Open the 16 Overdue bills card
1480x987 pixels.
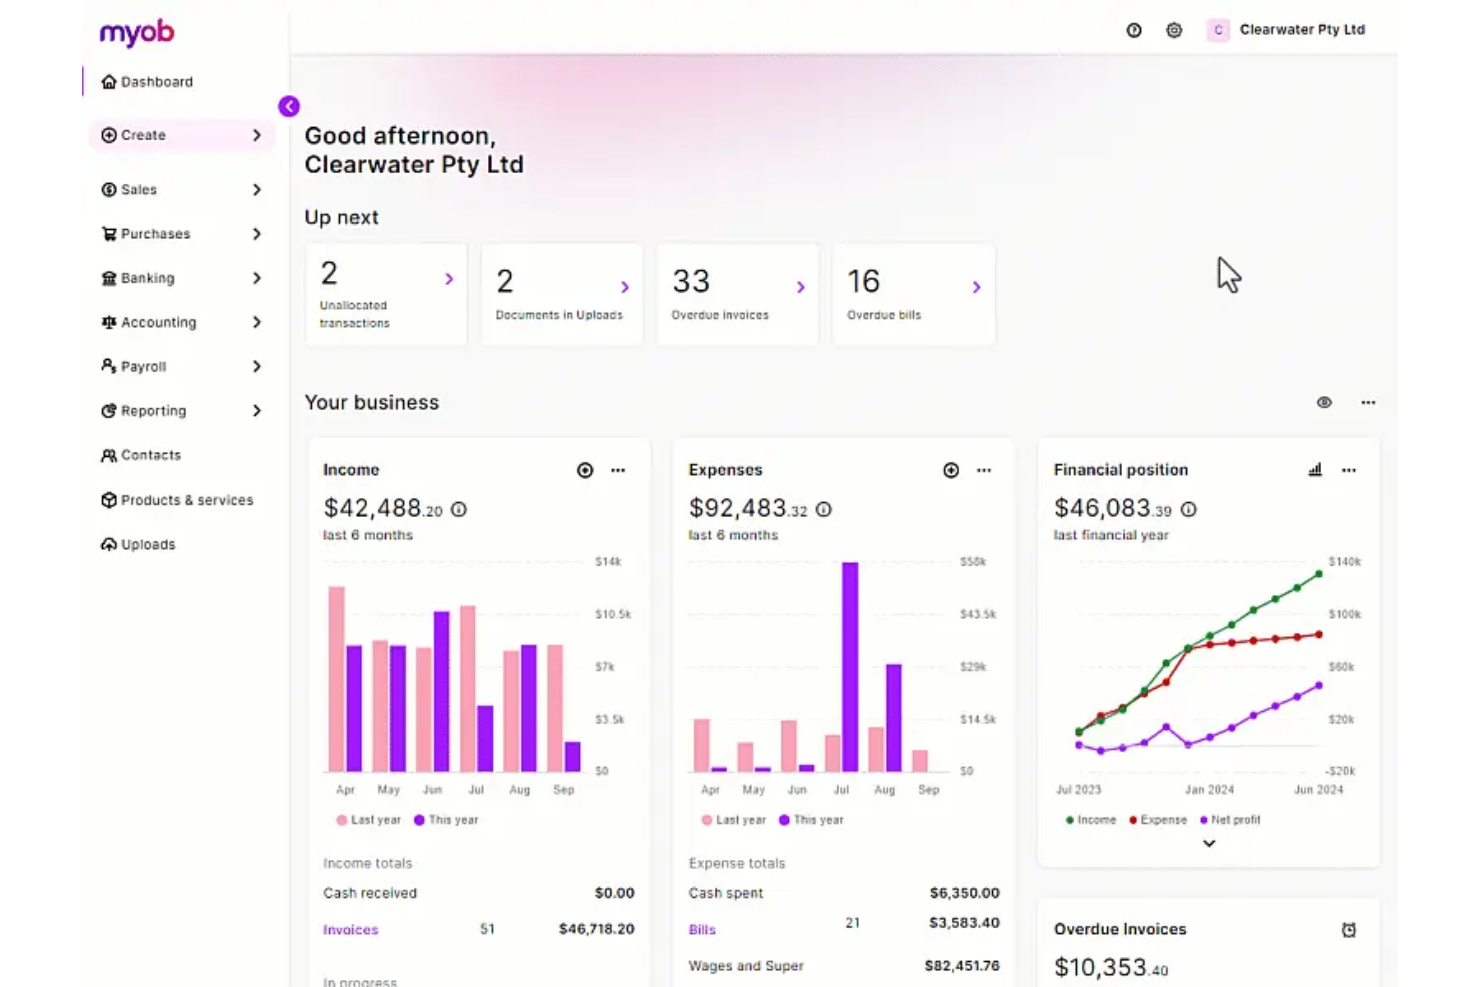click(914, 295)
